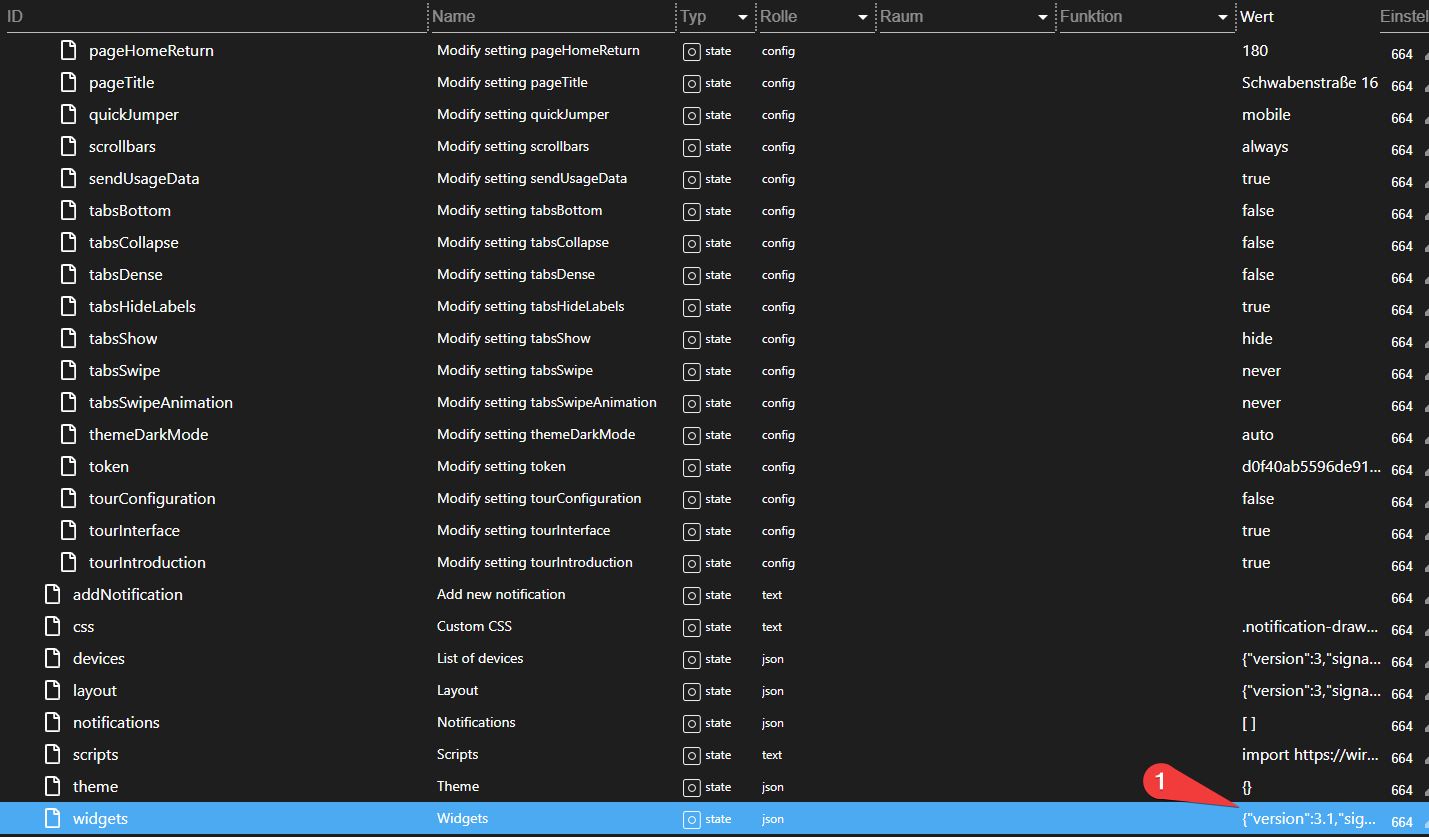Click the file icon of tabsBottom
The image size is (1429, 837).
[x=68, y=210]
